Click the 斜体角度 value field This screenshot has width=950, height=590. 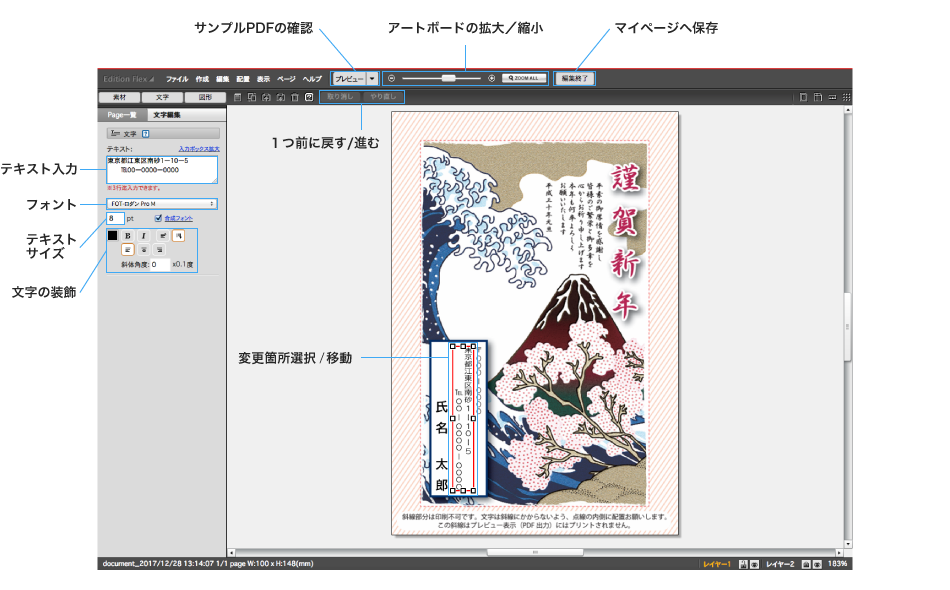159,265
